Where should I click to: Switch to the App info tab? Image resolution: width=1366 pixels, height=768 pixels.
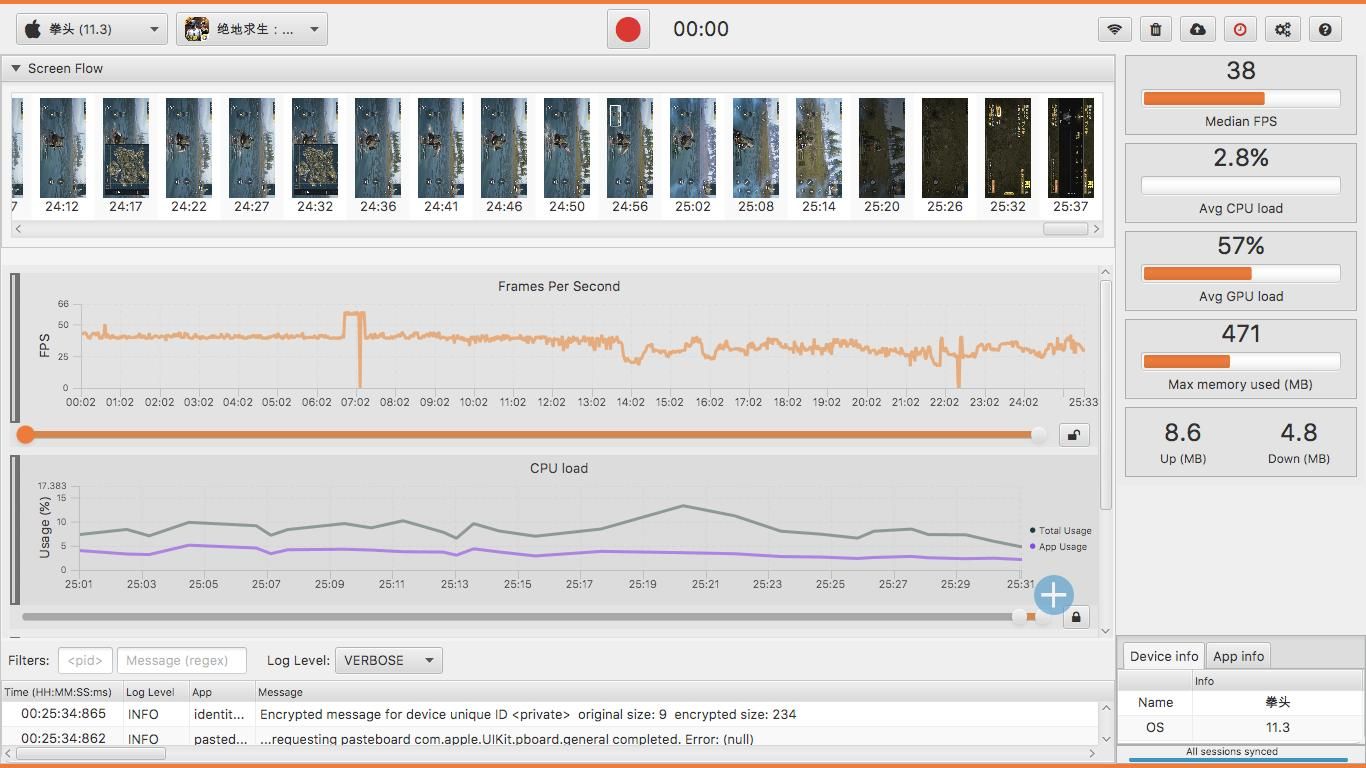click(x=1238, y=656)
